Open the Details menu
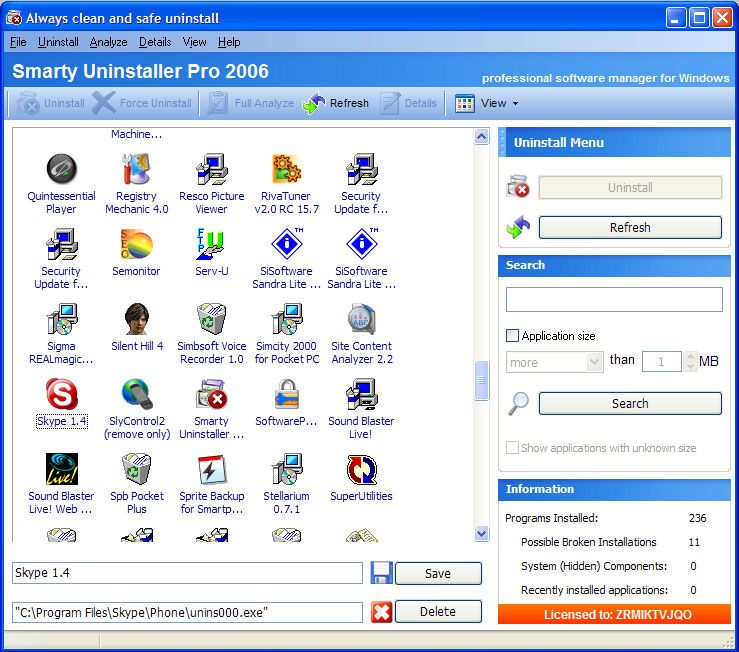This screenshot has width=739, height=652. click(x=155, y=42)
